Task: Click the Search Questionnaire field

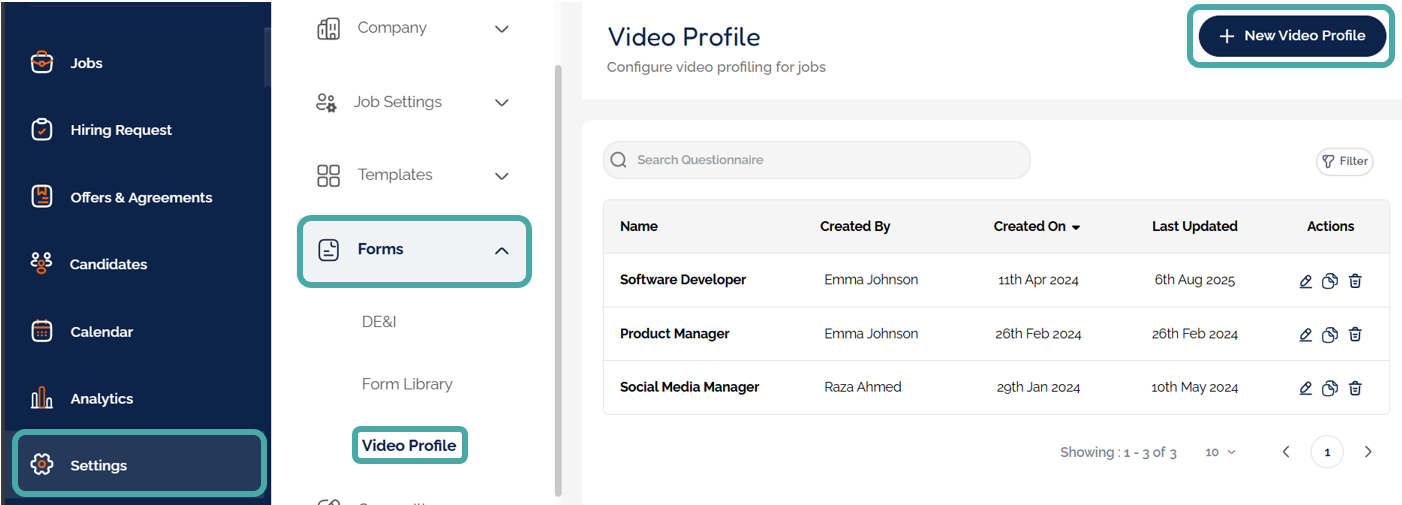Action: pyautogui.click(x=816, y=160)
